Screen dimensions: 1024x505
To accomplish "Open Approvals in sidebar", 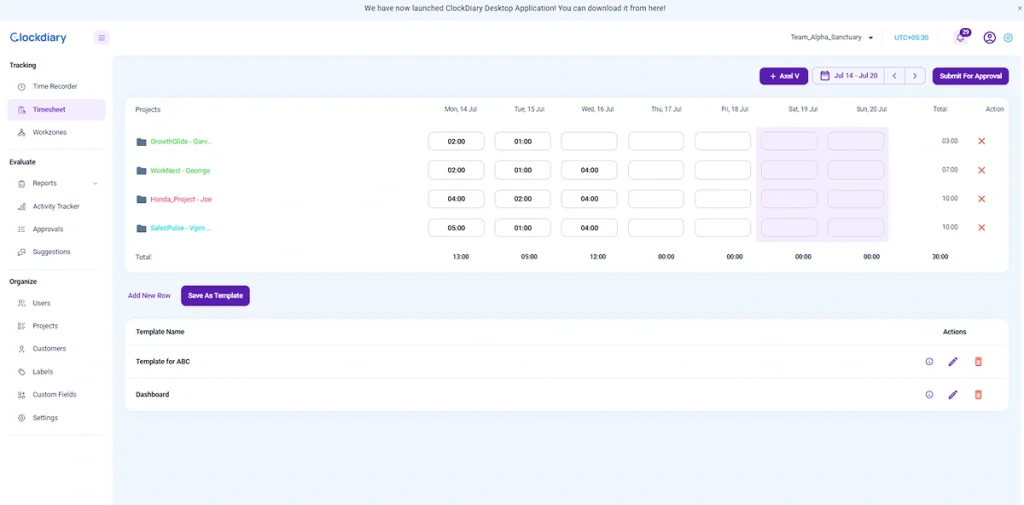I will pyautogui.click(x=56, y=229).
